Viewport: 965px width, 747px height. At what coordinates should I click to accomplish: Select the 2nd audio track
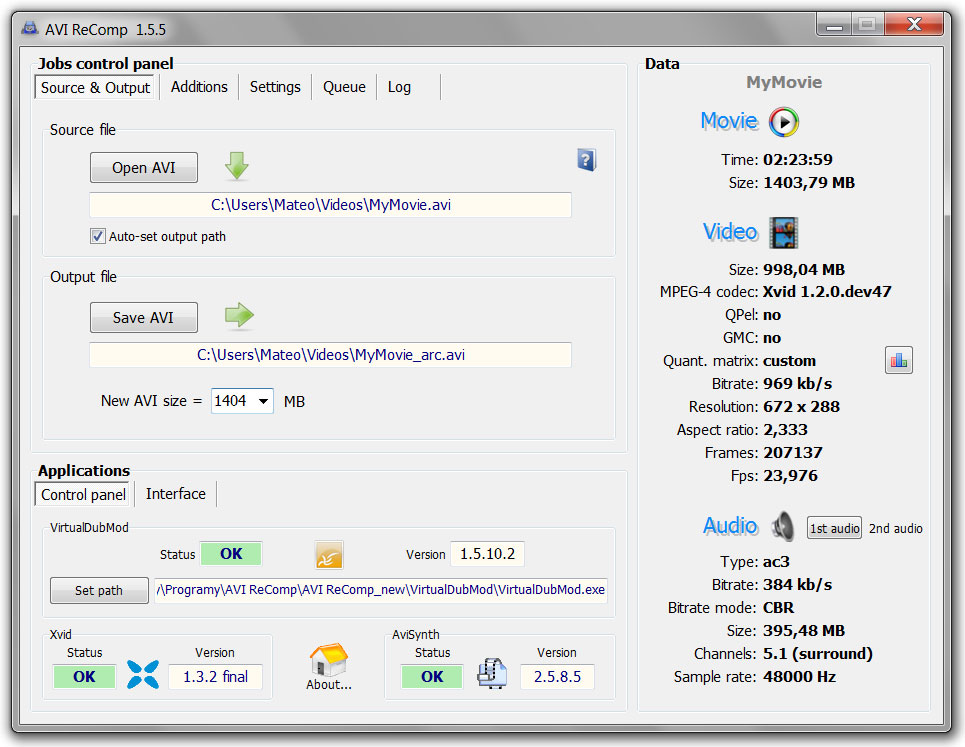[895, 528]
